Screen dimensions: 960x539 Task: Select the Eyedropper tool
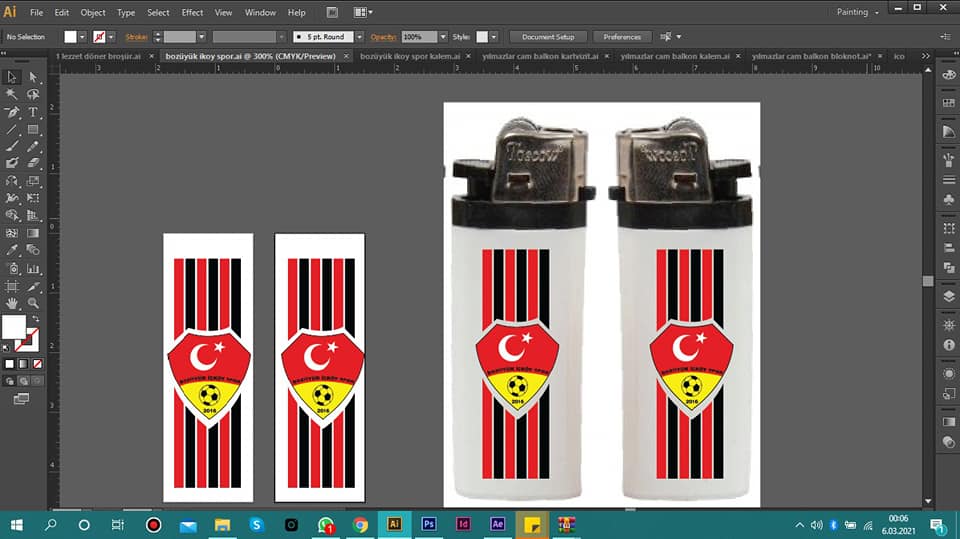(x=12, y=251)
